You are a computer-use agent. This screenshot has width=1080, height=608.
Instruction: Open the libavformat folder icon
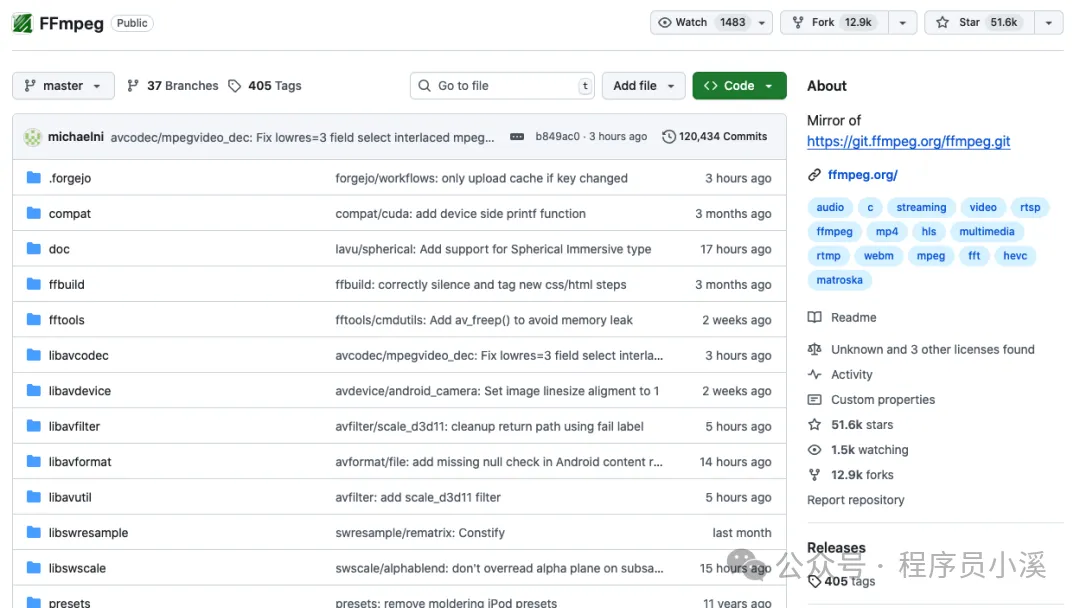(34, 461)
